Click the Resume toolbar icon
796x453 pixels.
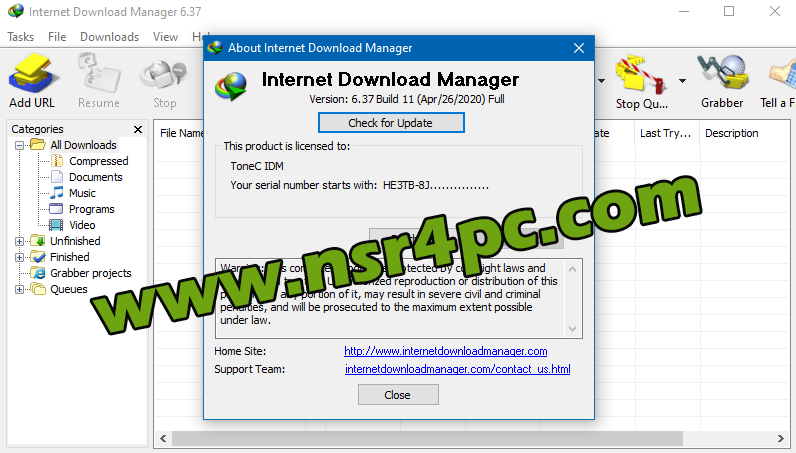(98, 74)
